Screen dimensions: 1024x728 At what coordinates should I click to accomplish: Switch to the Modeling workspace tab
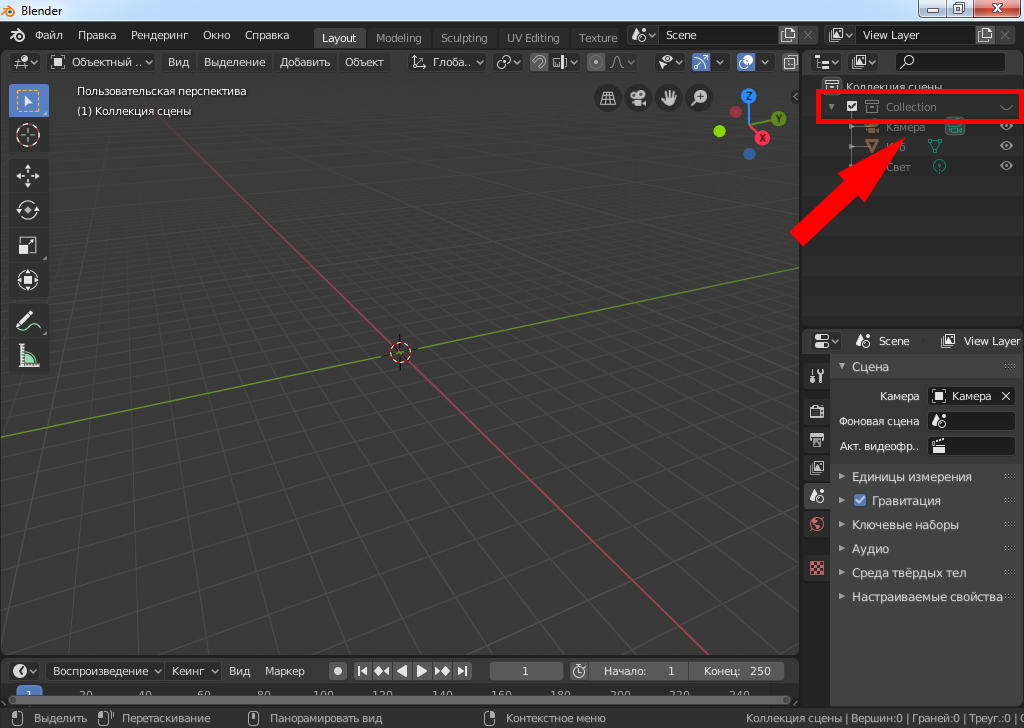tap(398, 38)
